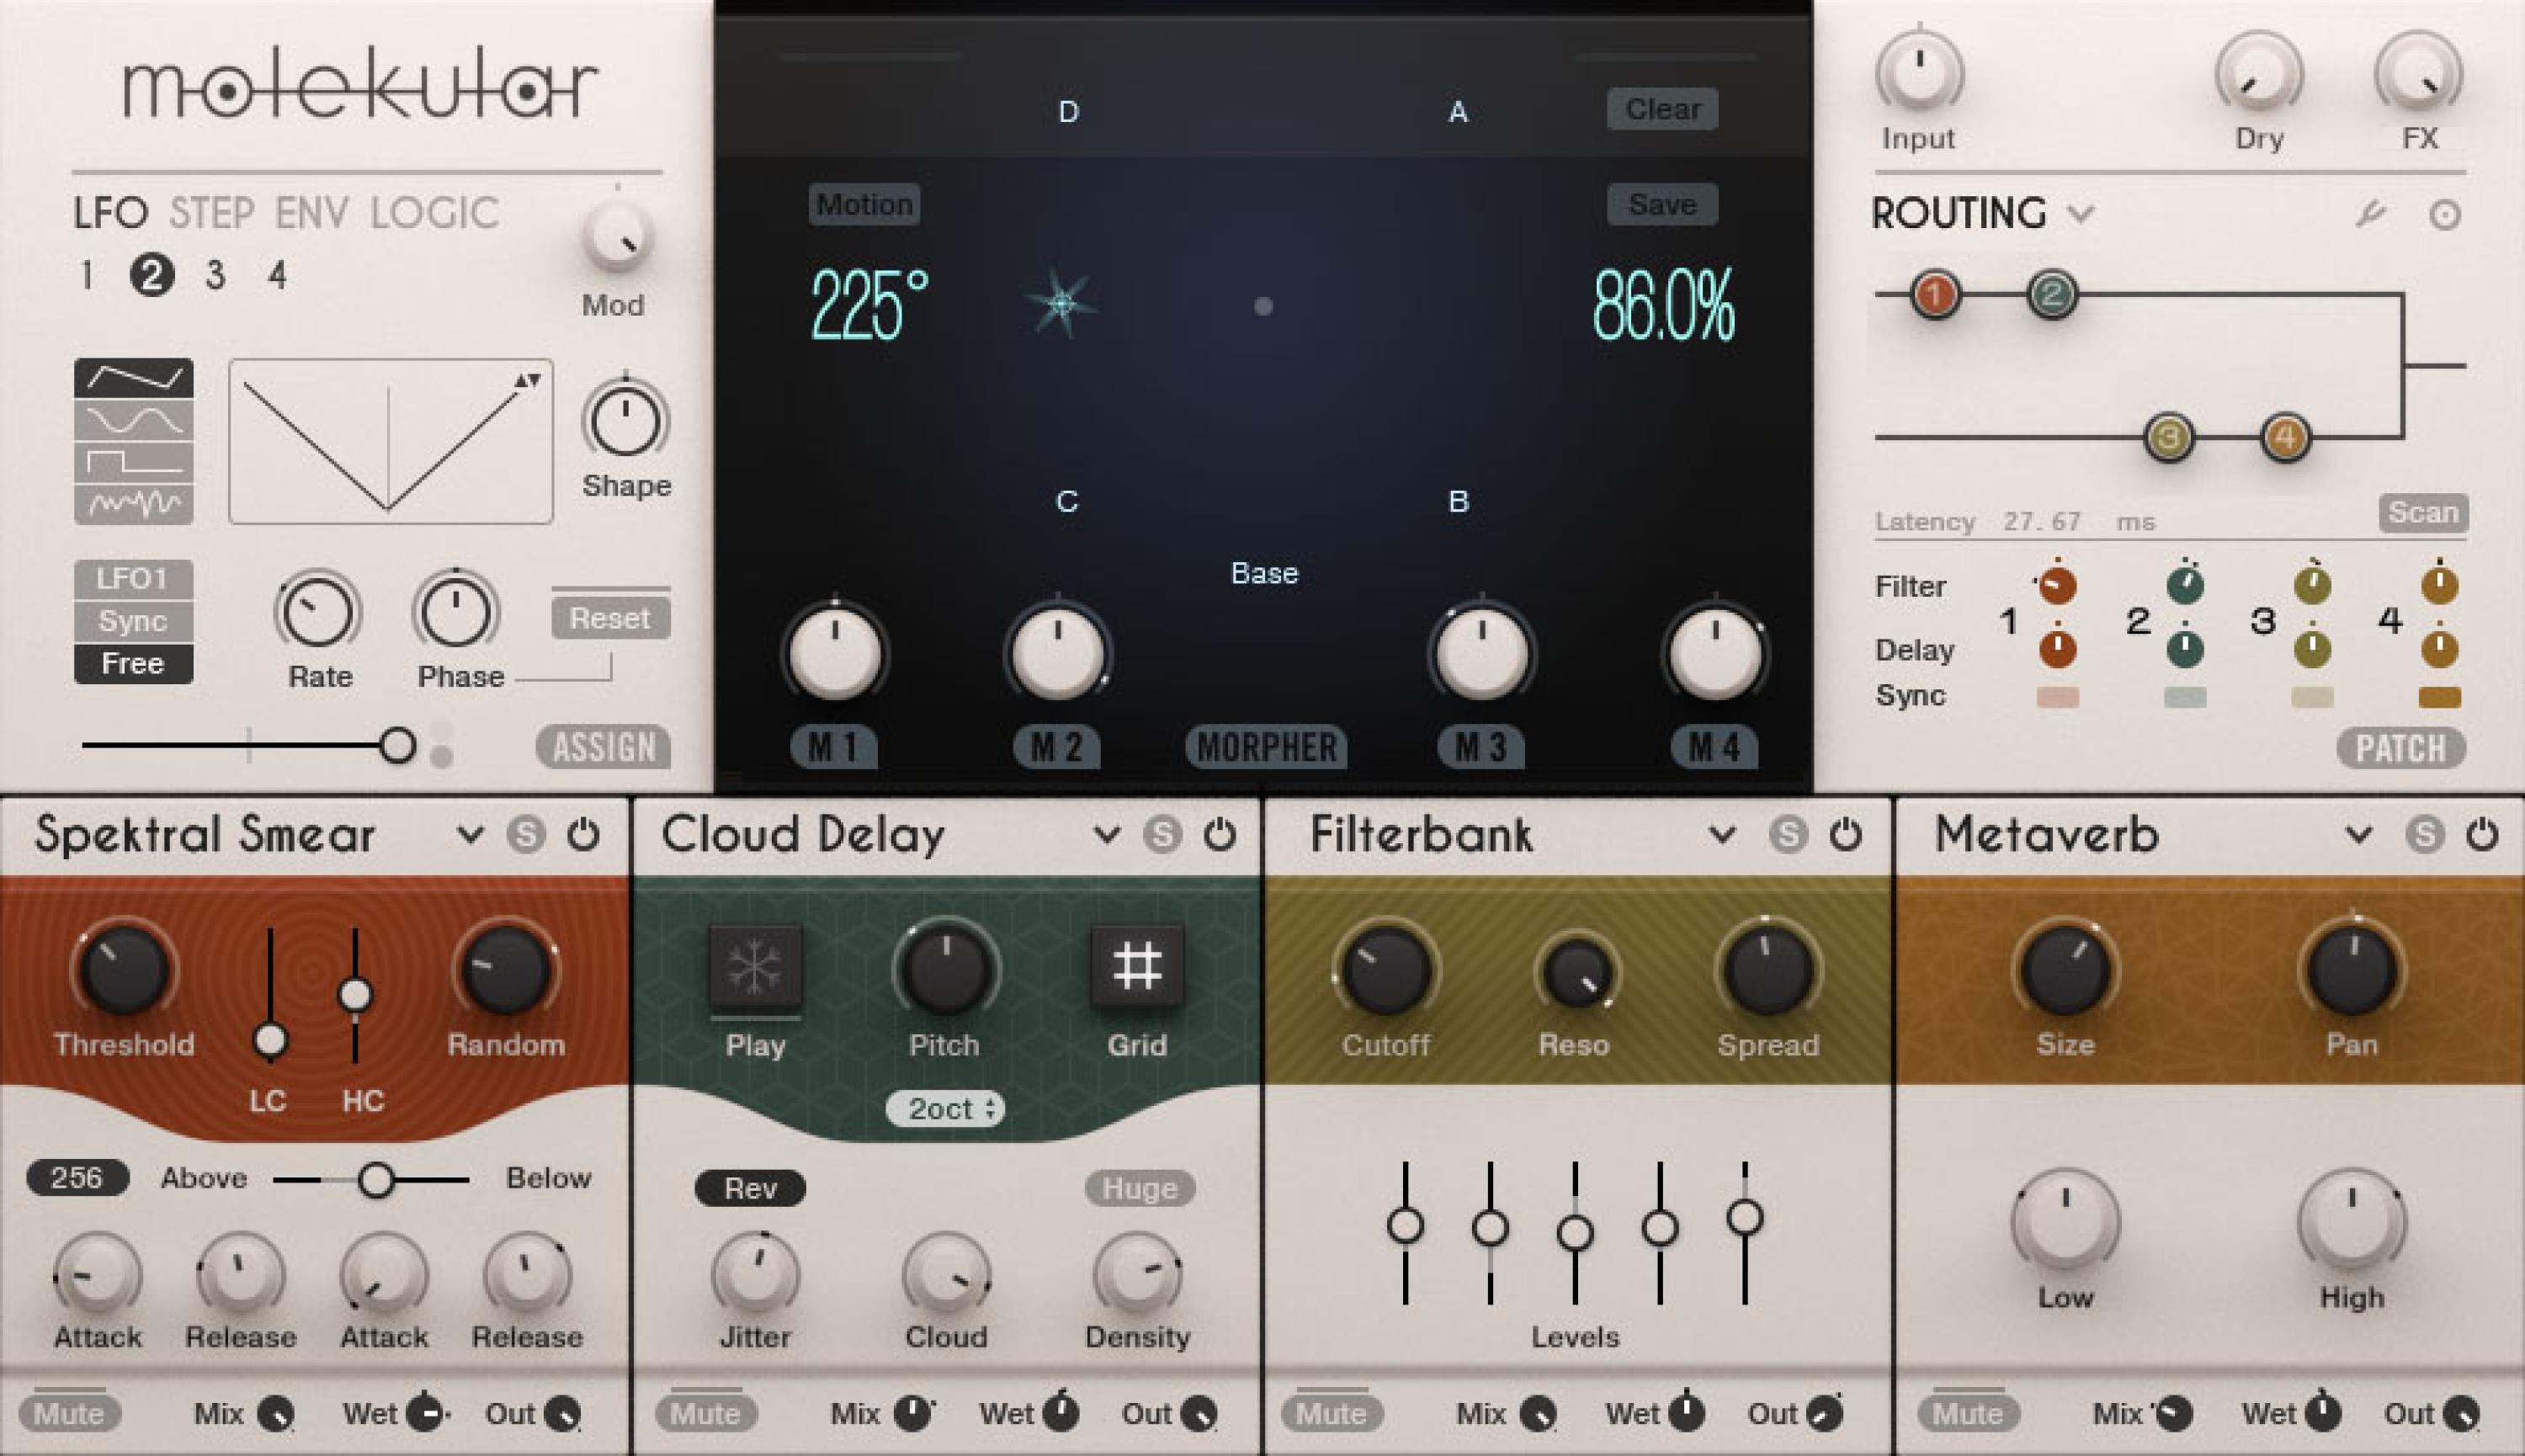Mute the Filterbank slot
2525x1456 pixels.
tap(1331, 1413)
